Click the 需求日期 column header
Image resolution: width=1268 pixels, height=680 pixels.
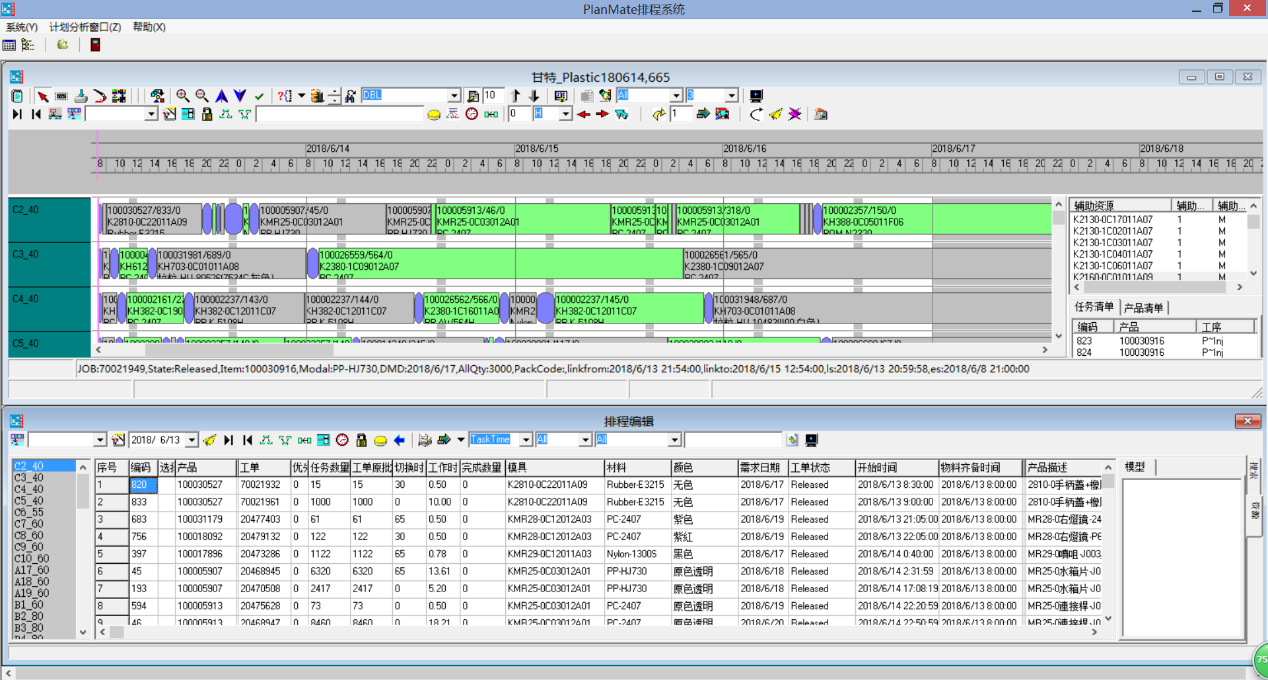click(x=761, y=468)
